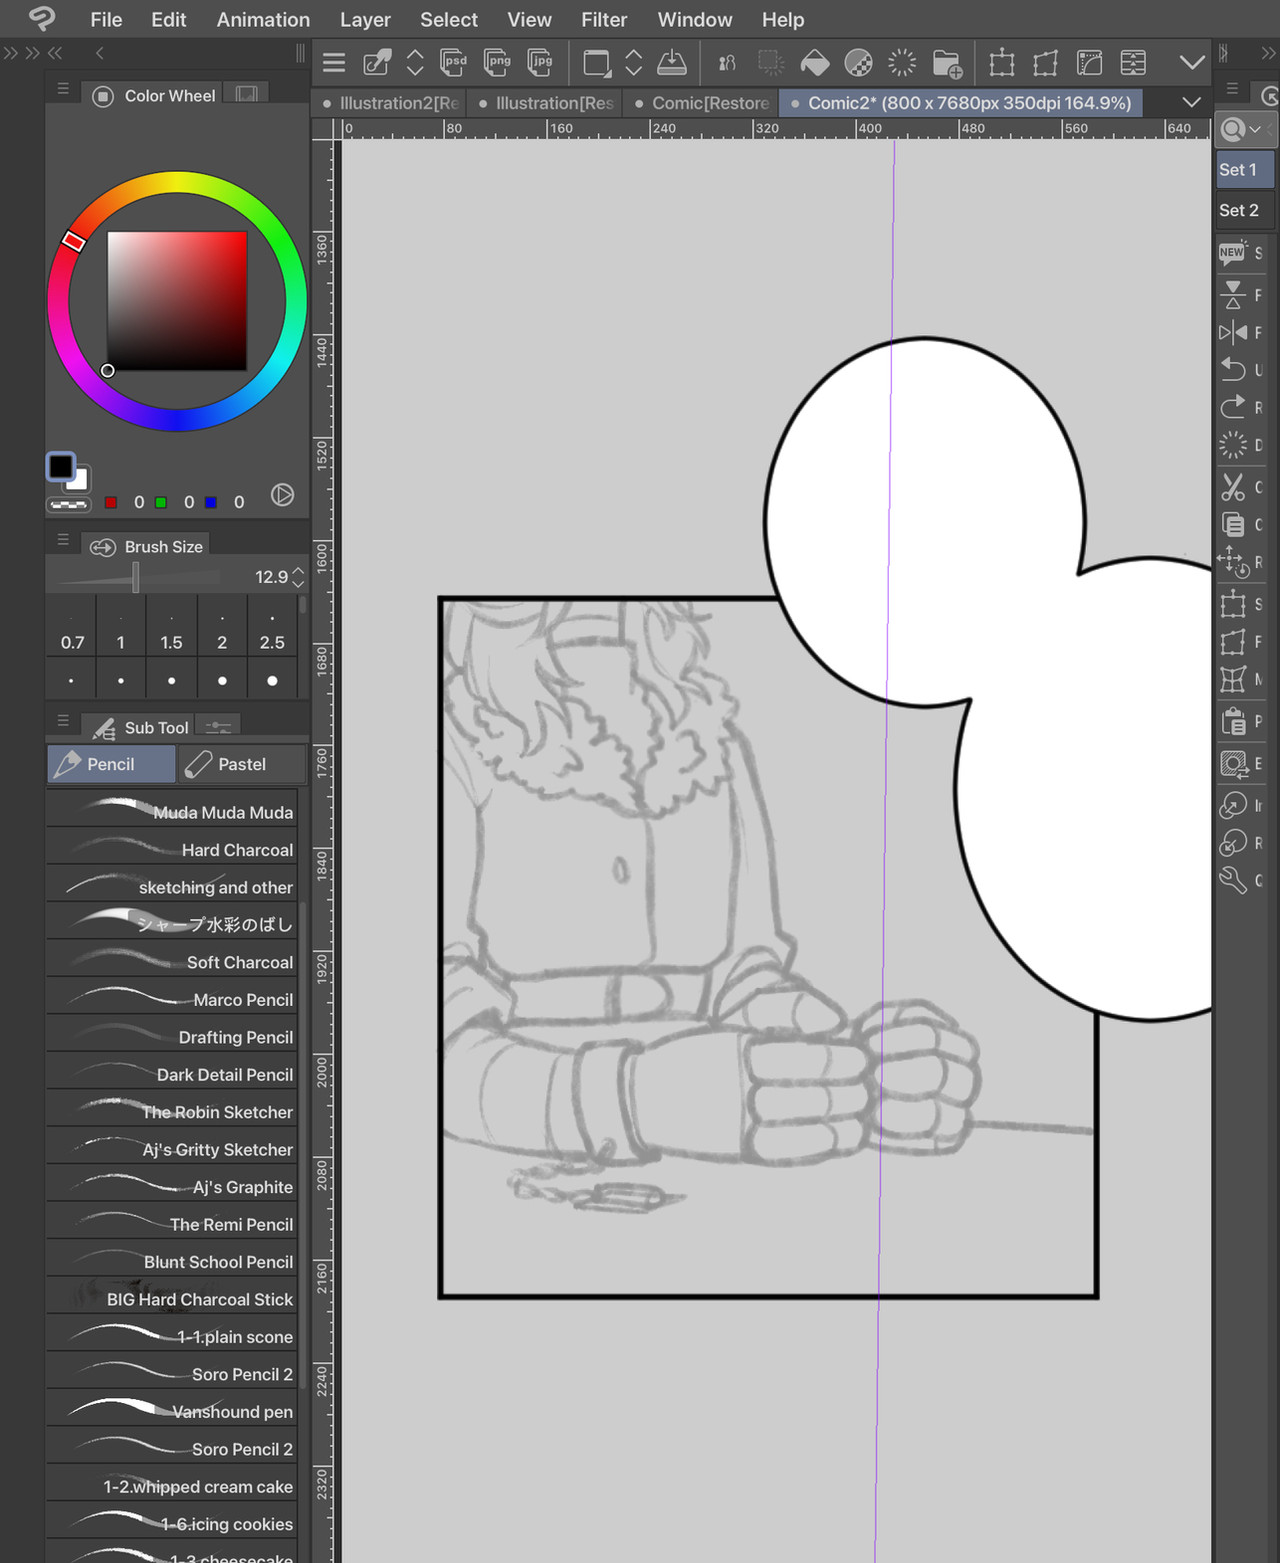1280x1563 pixels.
Task: Click the save-to-tray download icon
Action: [x=672, y=63]
